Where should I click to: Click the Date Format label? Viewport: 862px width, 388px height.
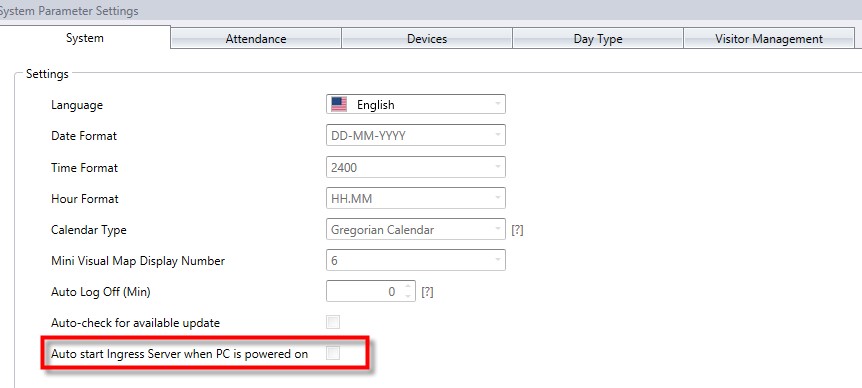tap(84, 135)
